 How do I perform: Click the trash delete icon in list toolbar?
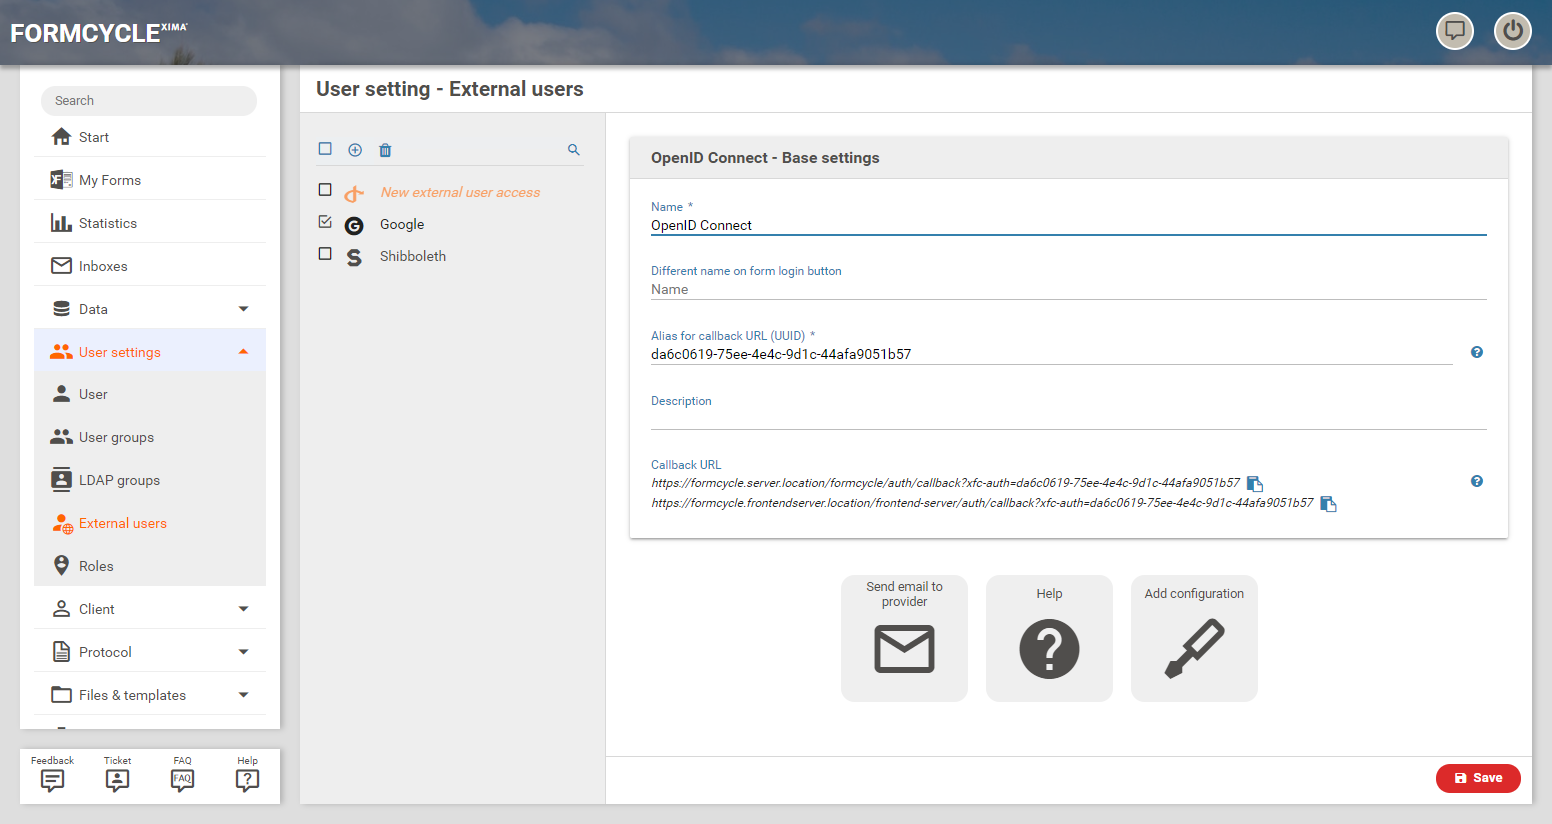[385, 150]
